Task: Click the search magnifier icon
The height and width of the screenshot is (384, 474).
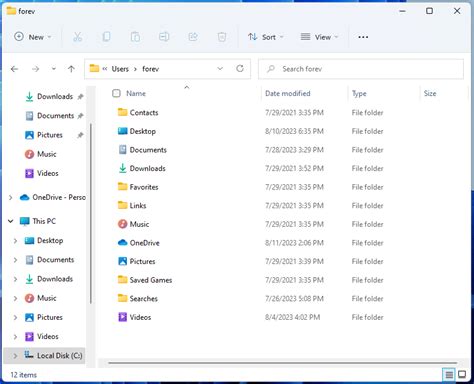Action: [x=271, y=69]
